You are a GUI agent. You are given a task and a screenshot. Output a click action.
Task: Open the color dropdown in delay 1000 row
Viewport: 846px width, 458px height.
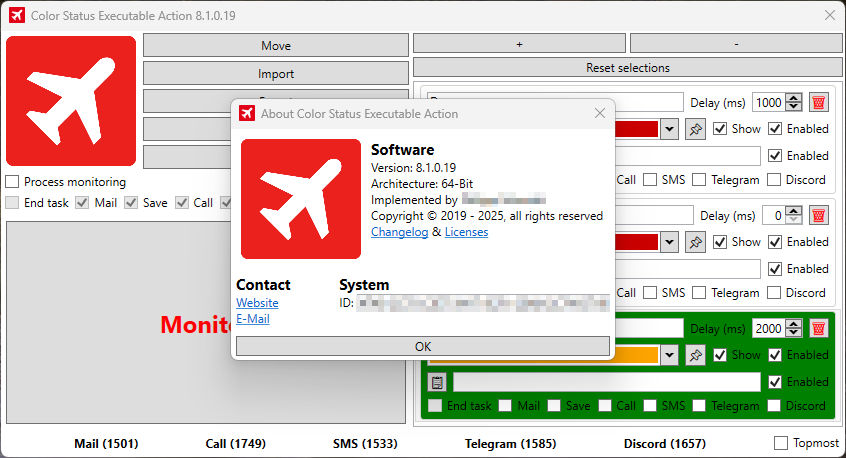[669, 129]
